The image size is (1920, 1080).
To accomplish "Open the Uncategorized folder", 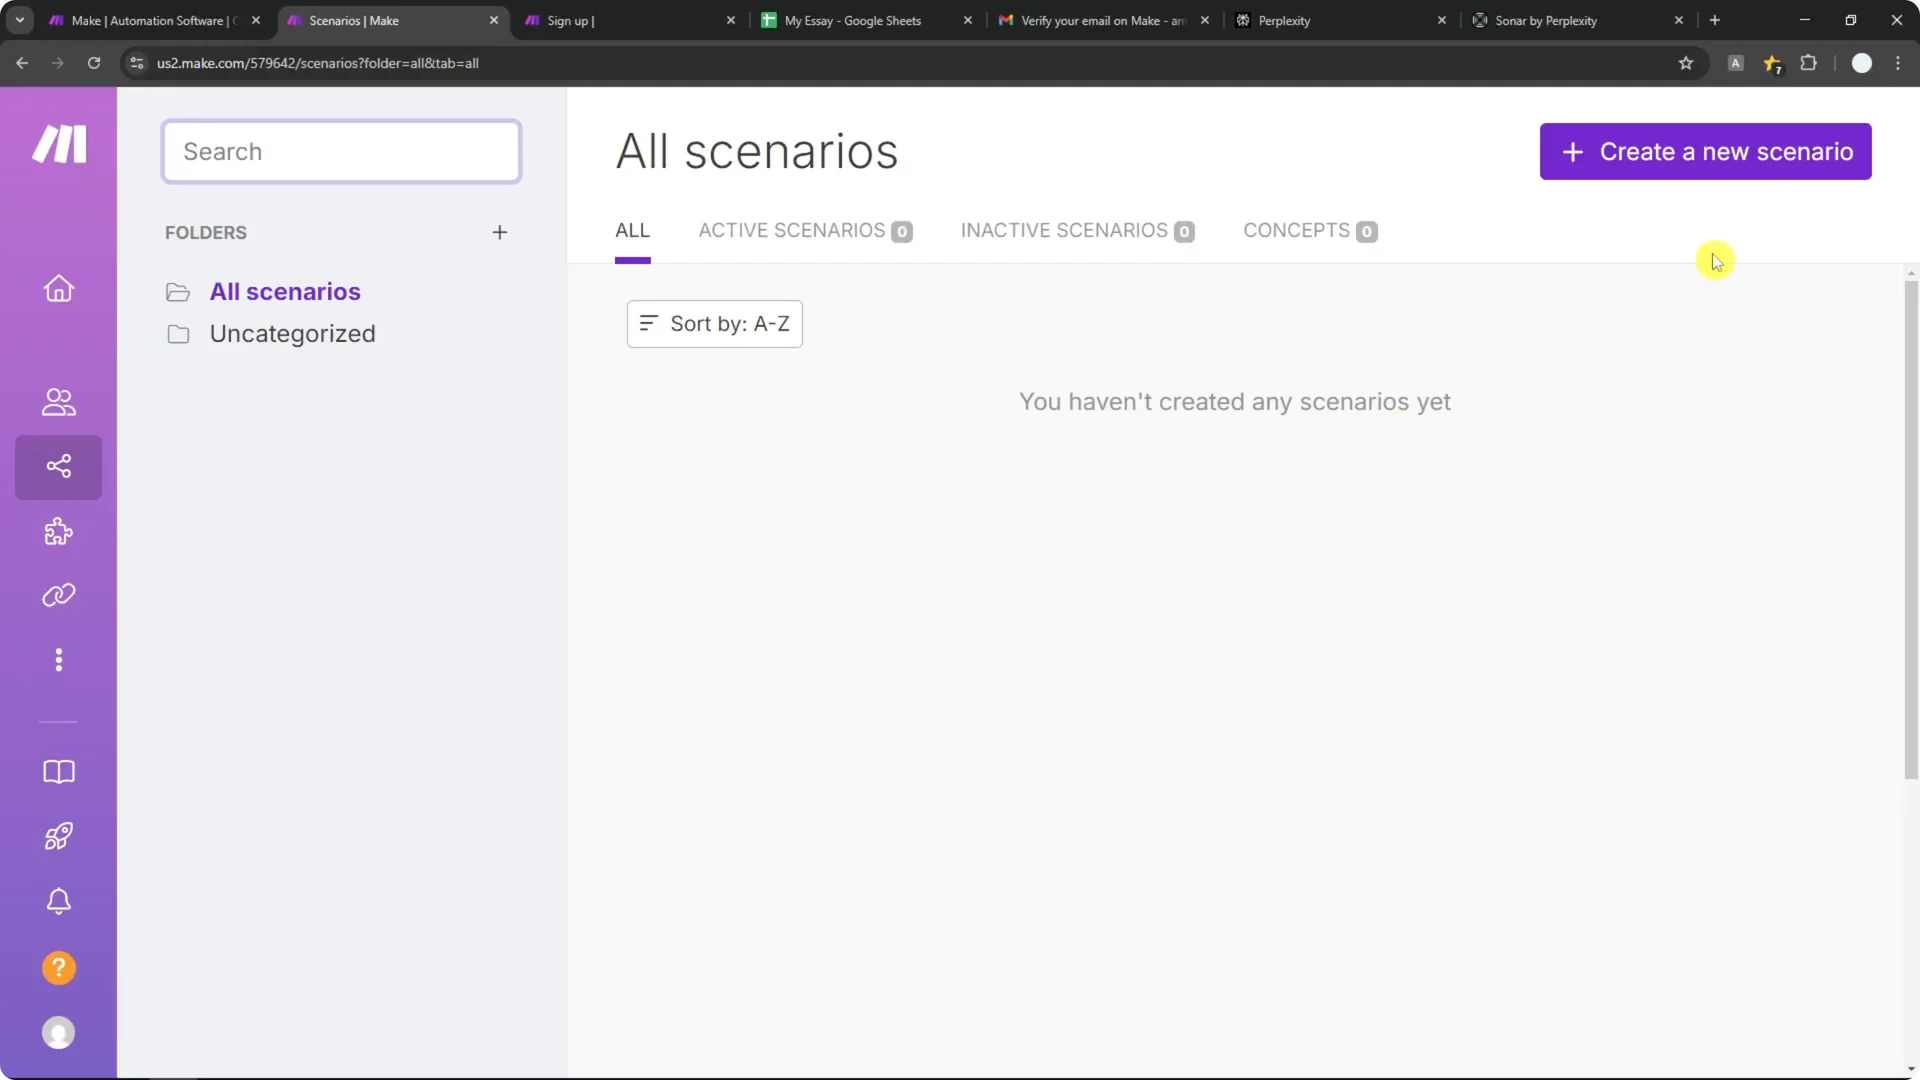I will click(x=292, y=333).
